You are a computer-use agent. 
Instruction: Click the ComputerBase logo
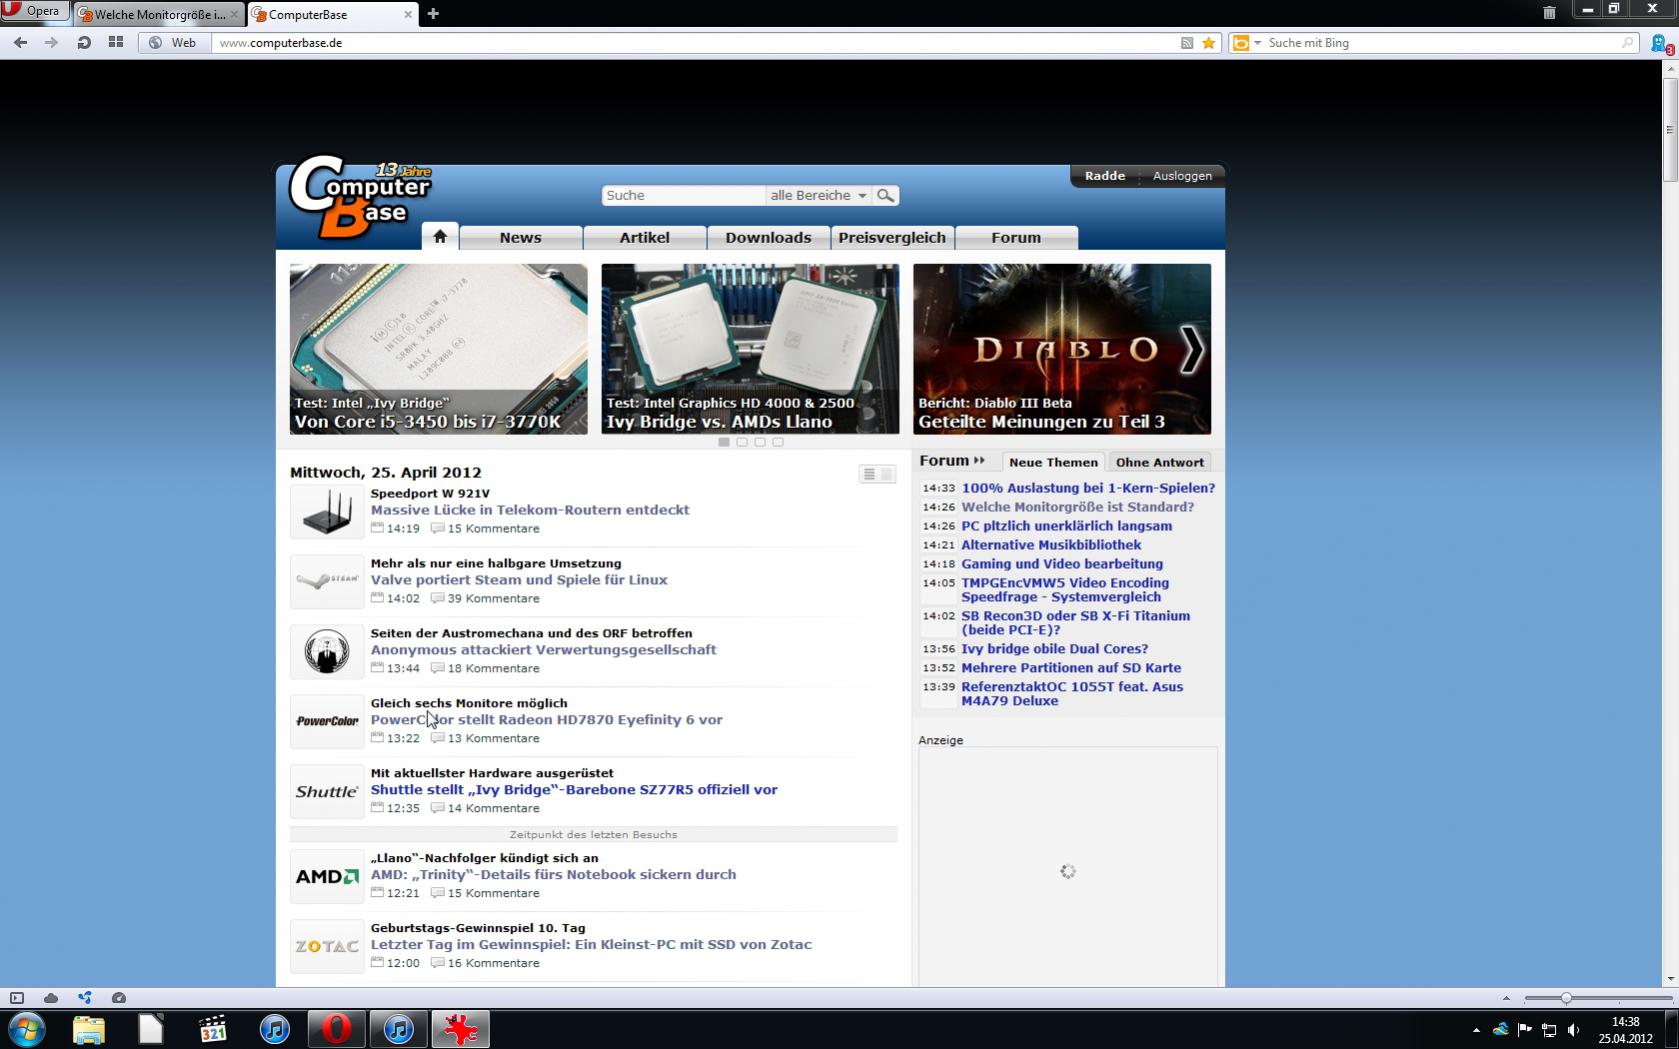(360, 197)
